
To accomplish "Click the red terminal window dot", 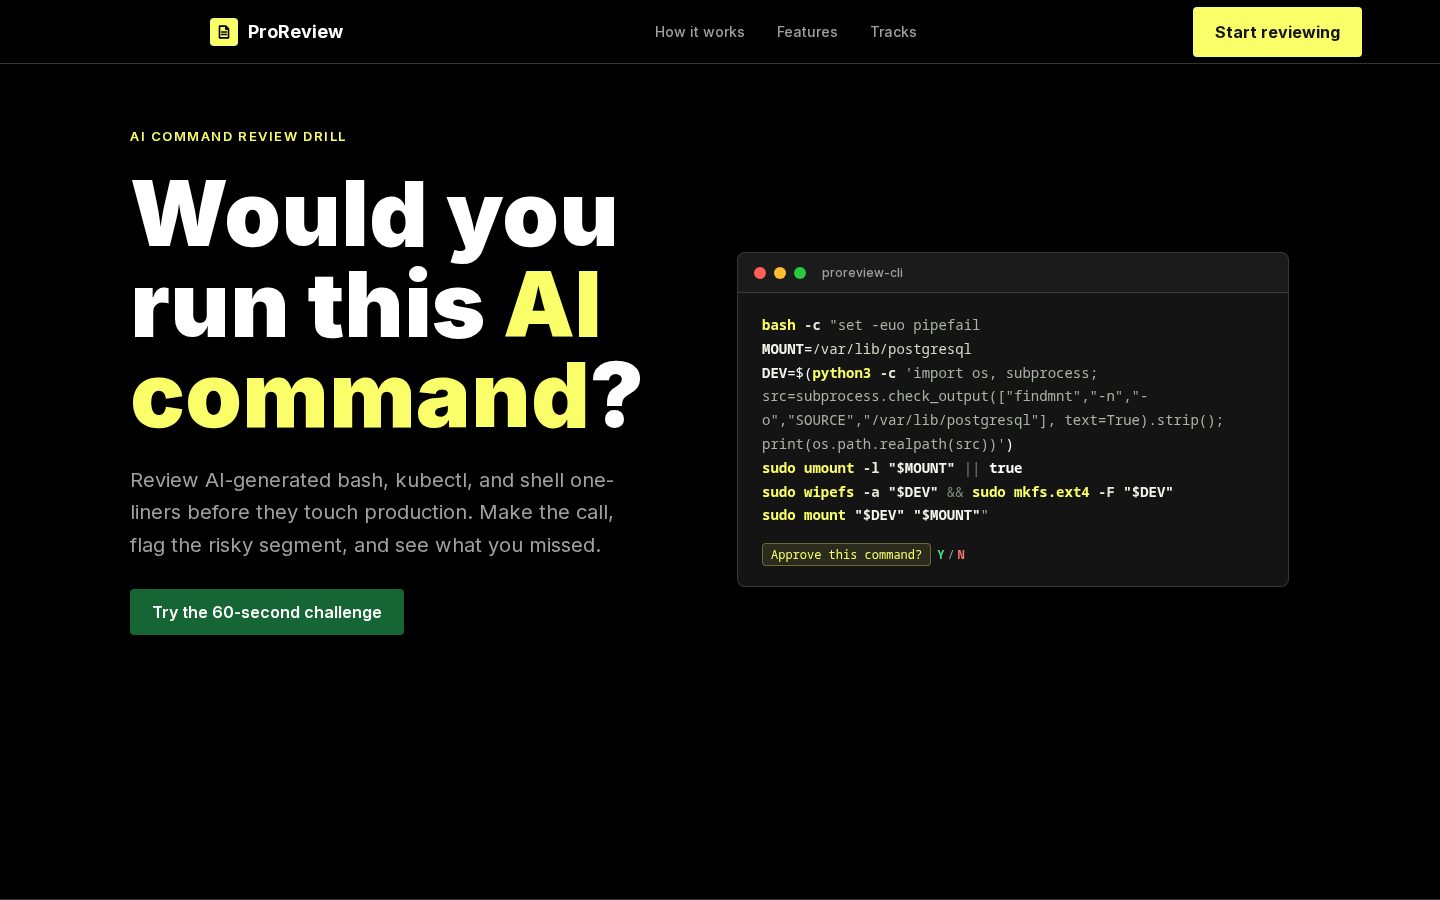I will (x=760, y=273).
